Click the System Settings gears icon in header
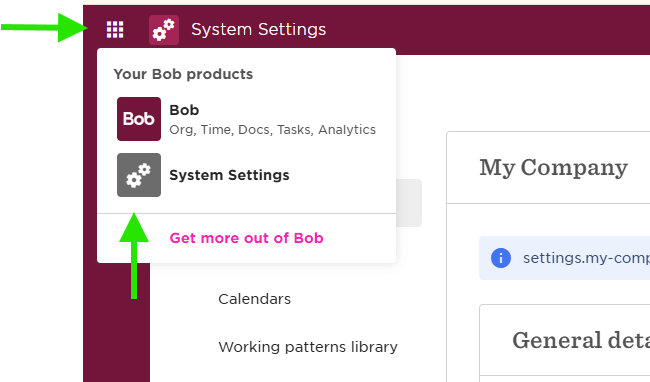Viewport: 650px width, 382px height. point(164,30)
